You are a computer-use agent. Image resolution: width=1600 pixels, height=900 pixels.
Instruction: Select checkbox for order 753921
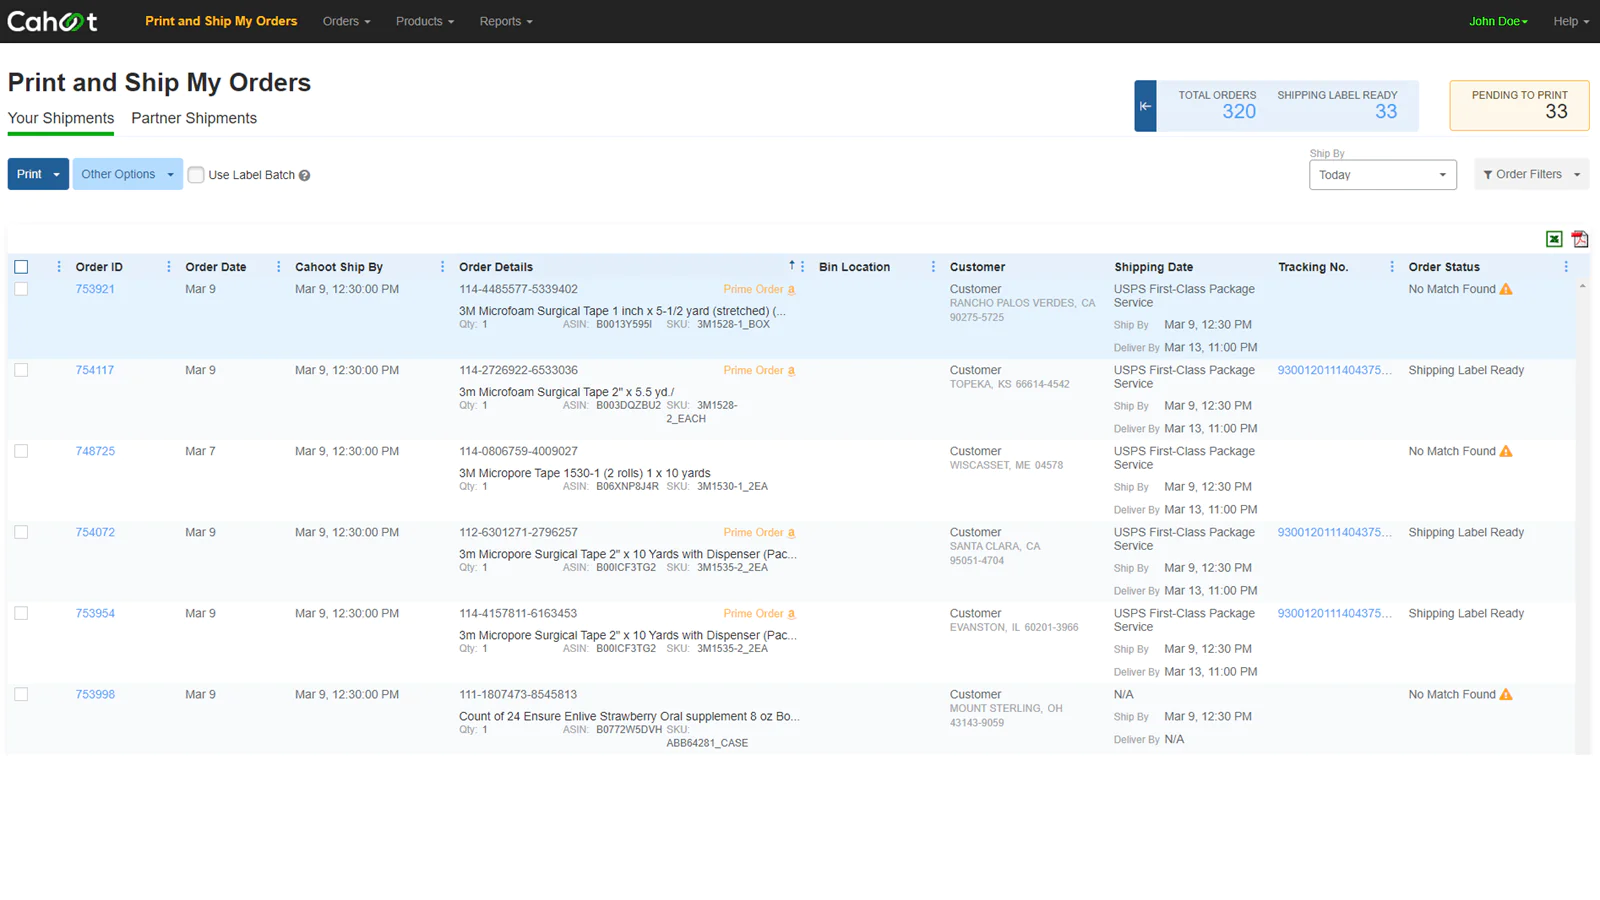(21, 289)
